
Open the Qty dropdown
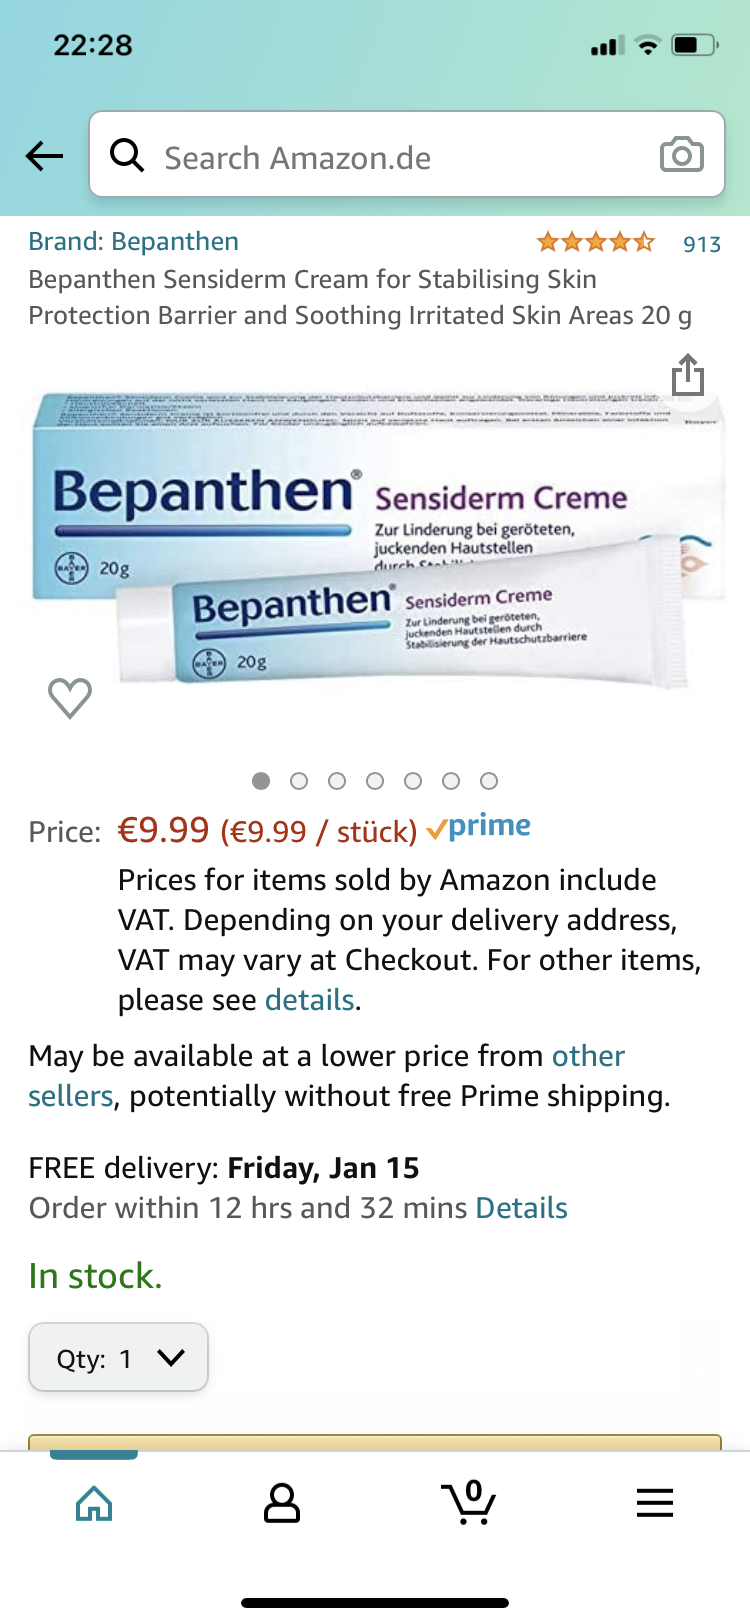click(x=118, y=1358)
